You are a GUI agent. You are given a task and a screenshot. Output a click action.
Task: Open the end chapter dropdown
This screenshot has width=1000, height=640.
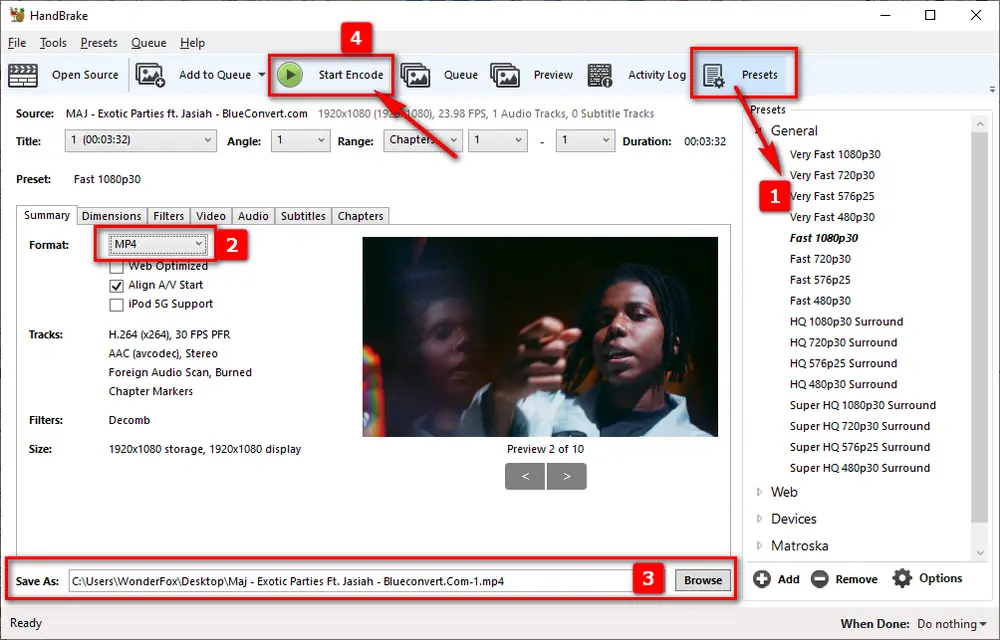585,140
